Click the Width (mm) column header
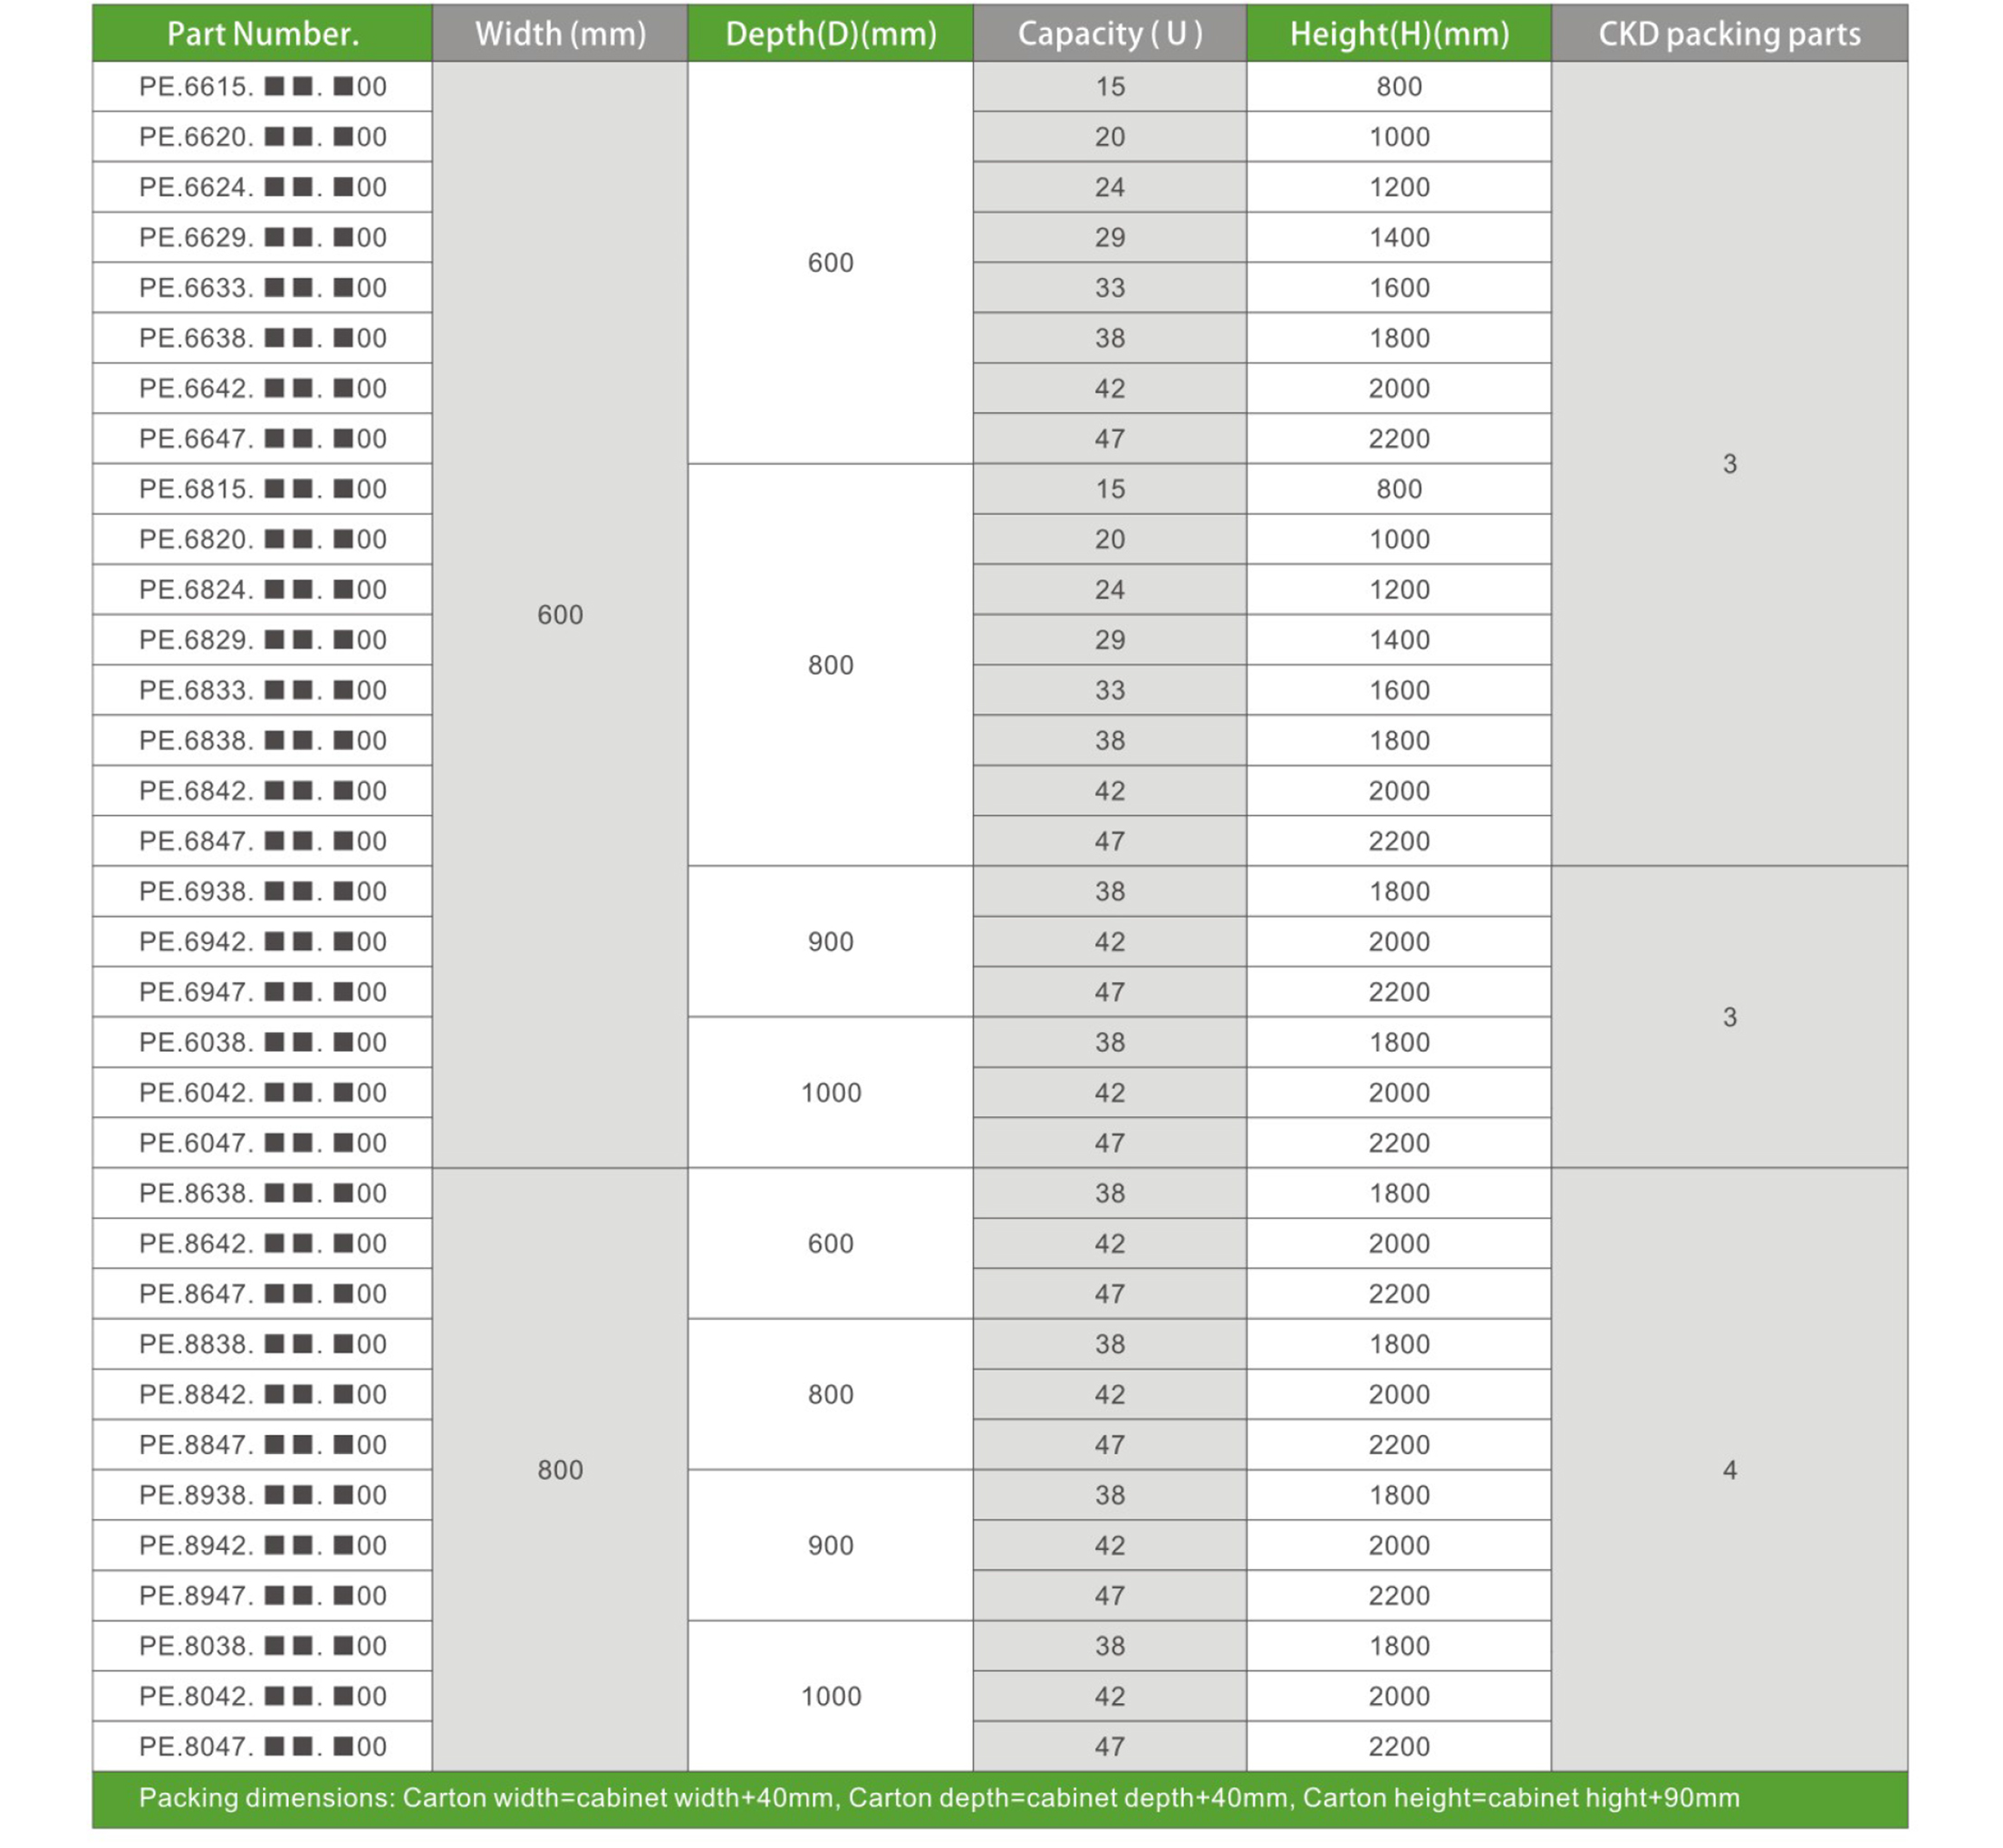 coord(560,34)
